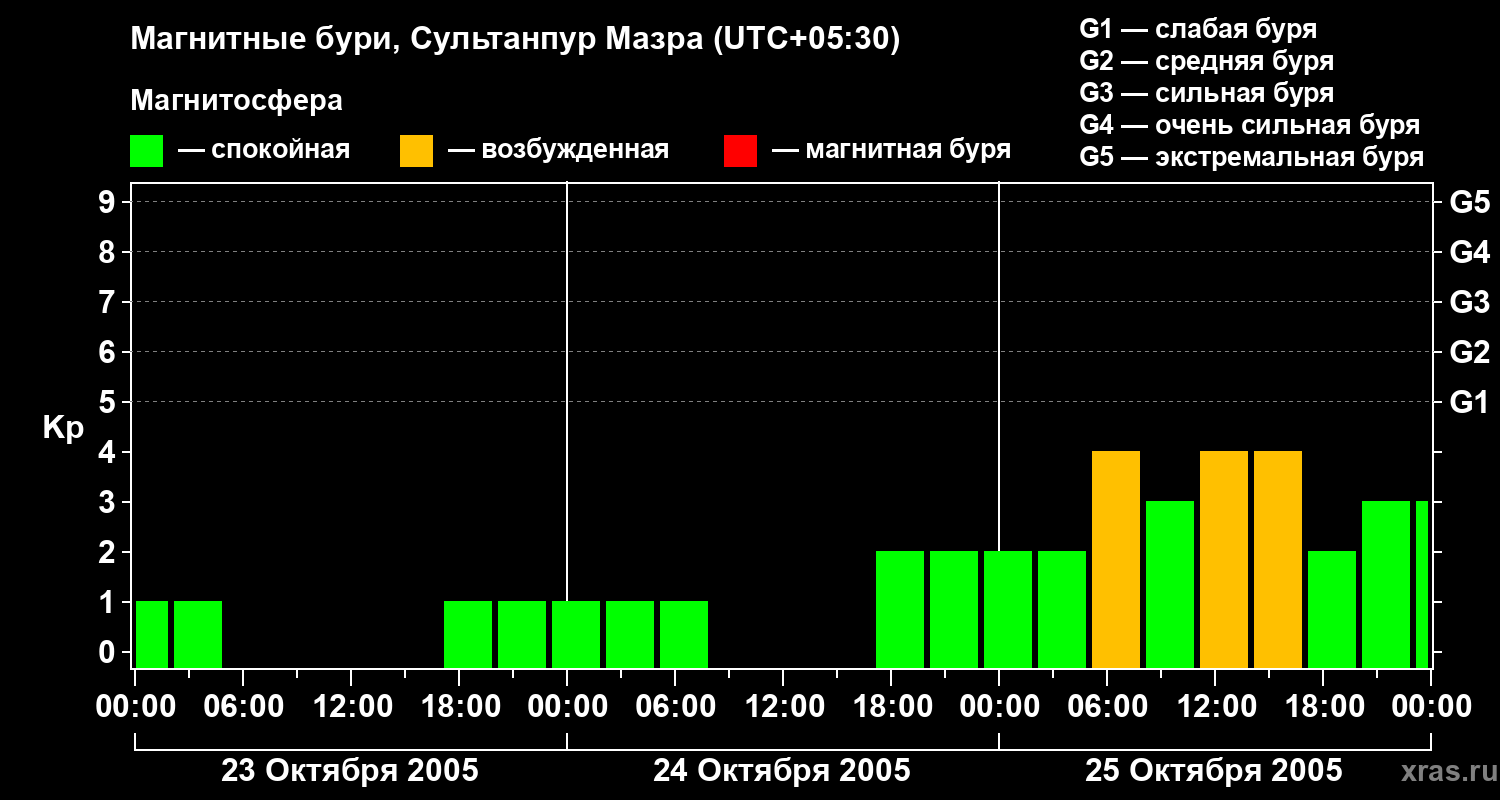Click the G5 label on right axis

(1469, 202)
